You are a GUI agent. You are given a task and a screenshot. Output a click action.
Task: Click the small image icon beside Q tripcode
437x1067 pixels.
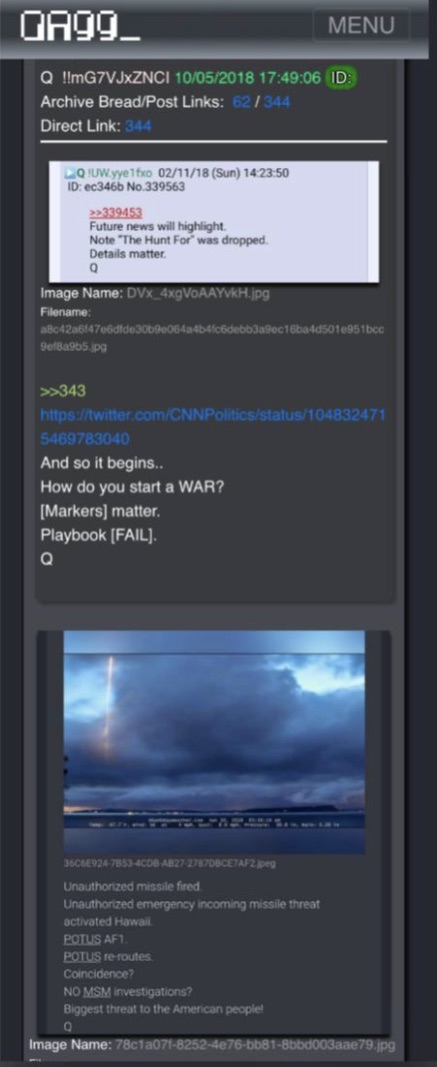(x=70, y=173)
